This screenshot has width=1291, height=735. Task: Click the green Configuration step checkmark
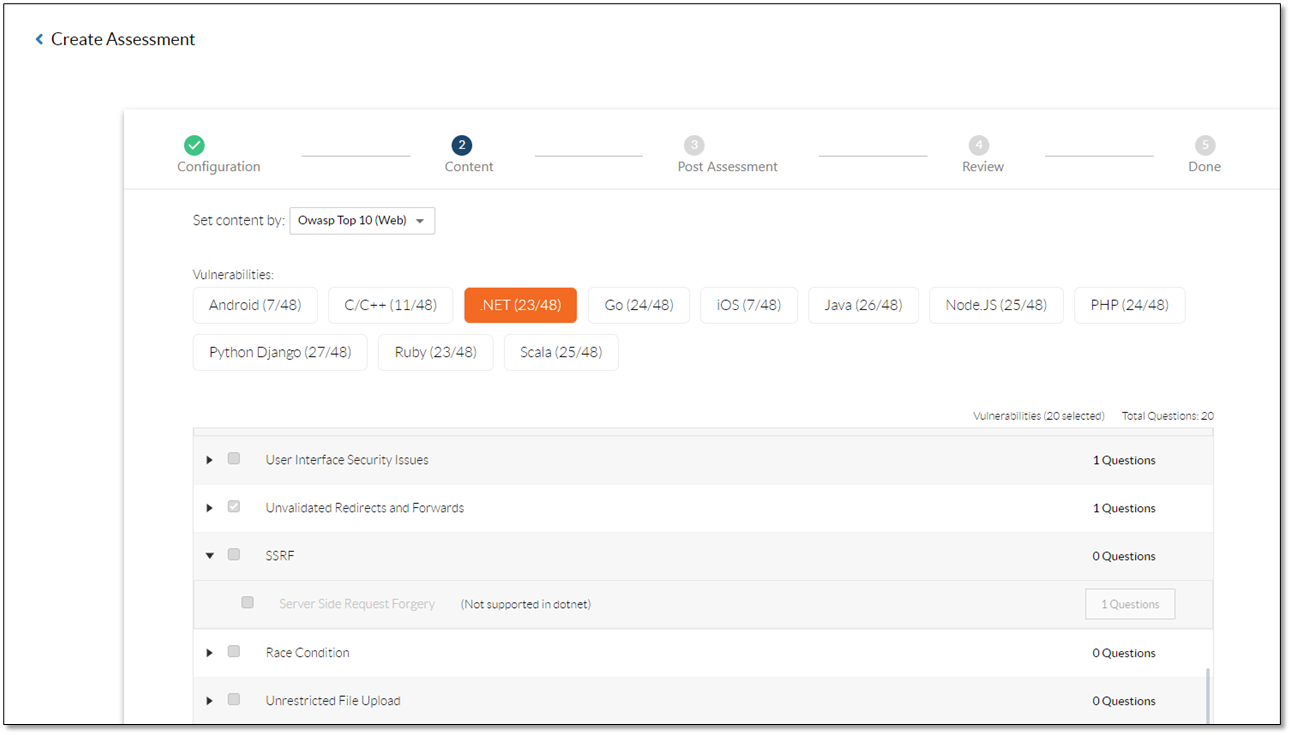pos(195,145)
